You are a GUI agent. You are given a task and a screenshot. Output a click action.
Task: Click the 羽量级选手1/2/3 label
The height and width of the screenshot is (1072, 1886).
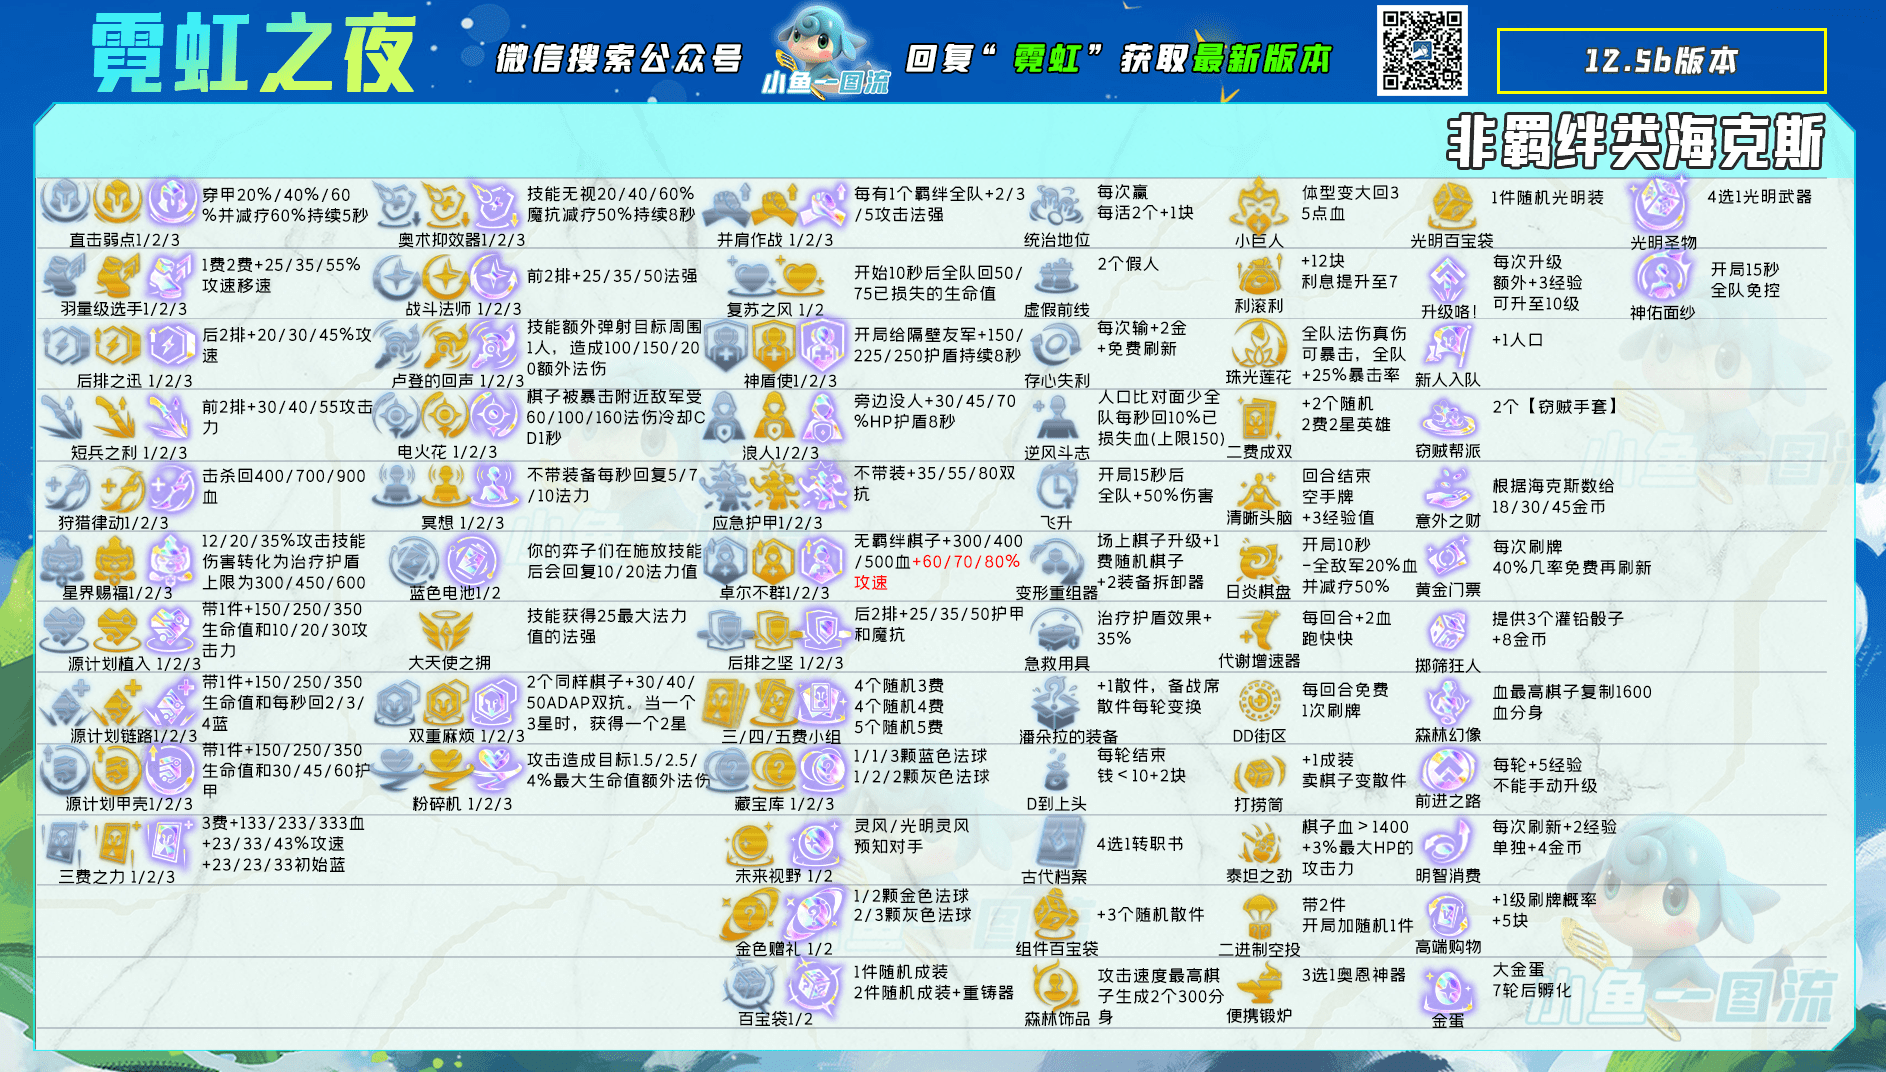(124, 309)
